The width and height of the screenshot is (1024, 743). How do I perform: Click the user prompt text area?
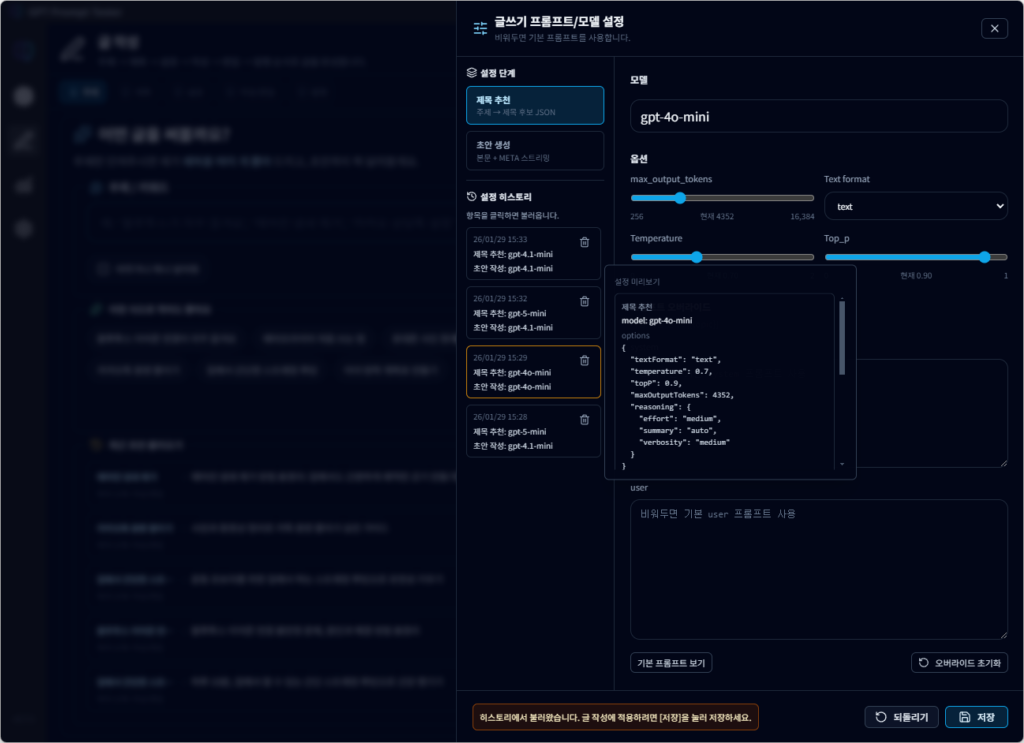point(818,569)
